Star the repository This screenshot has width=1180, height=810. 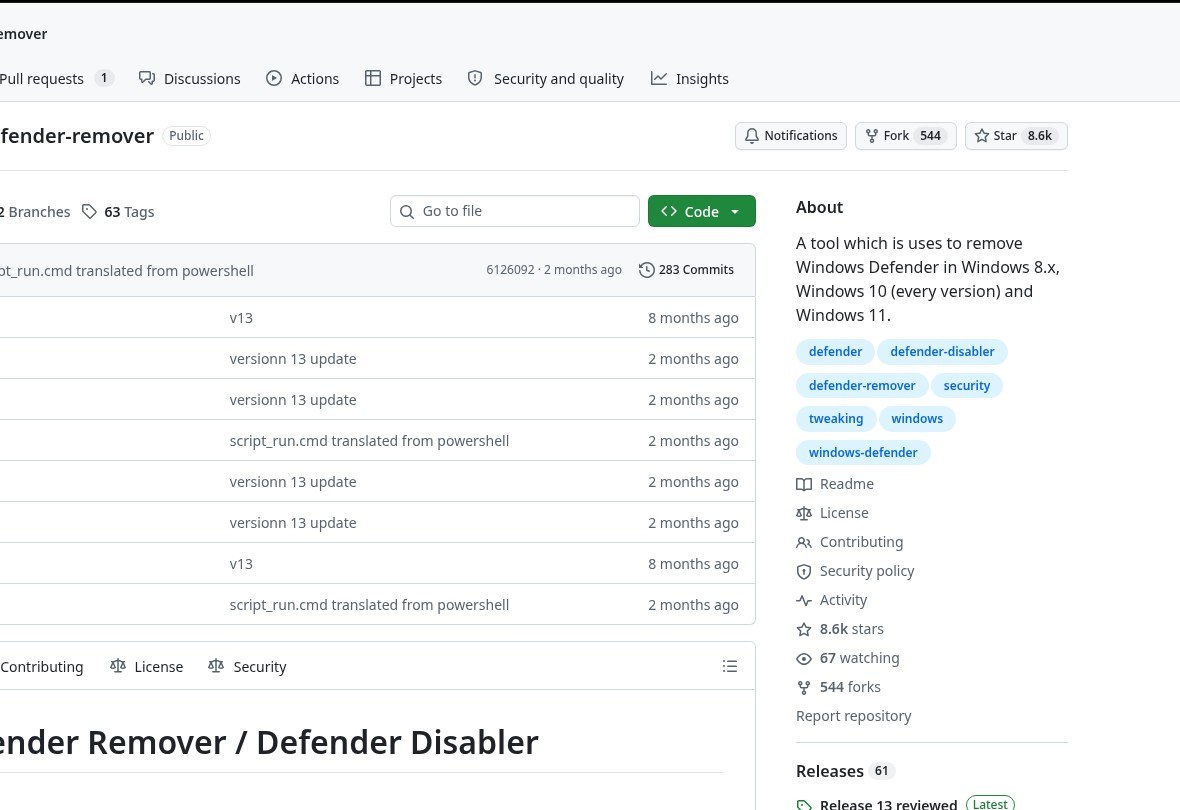(1016, 136)
